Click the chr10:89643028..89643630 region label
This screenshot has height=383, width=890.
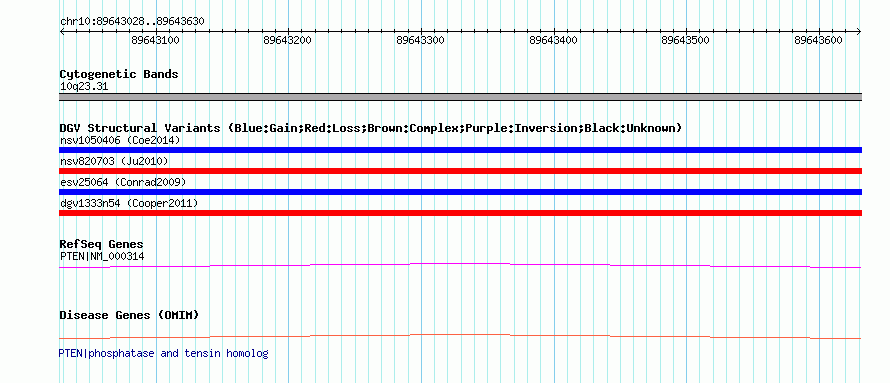click(x=132, y=22)
